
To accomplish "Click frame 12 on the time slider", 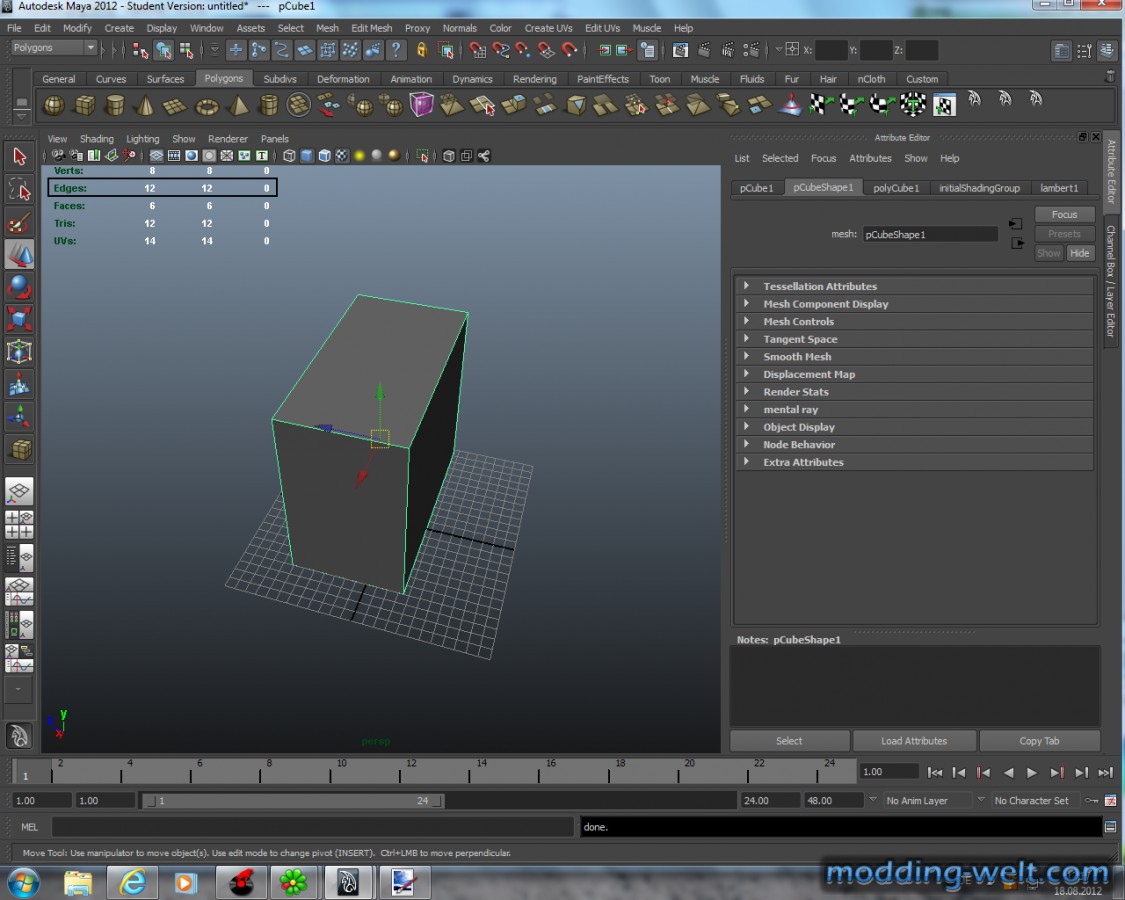I will 400,773.
